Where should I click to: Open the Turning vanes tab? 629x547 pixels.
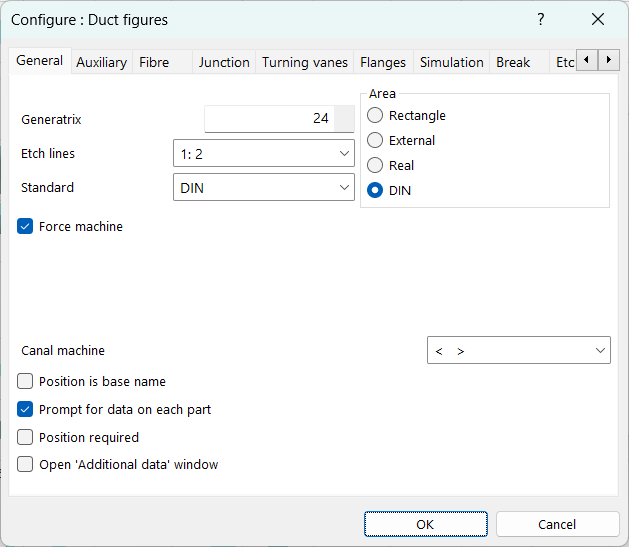coord(305,62)
